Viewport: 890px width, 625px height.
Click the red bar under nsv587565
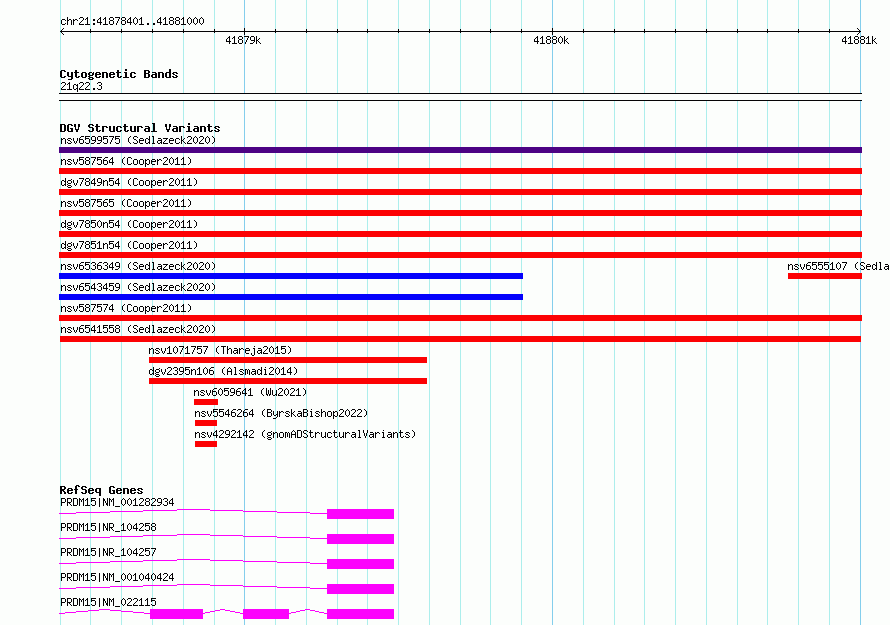click(460, 213)
